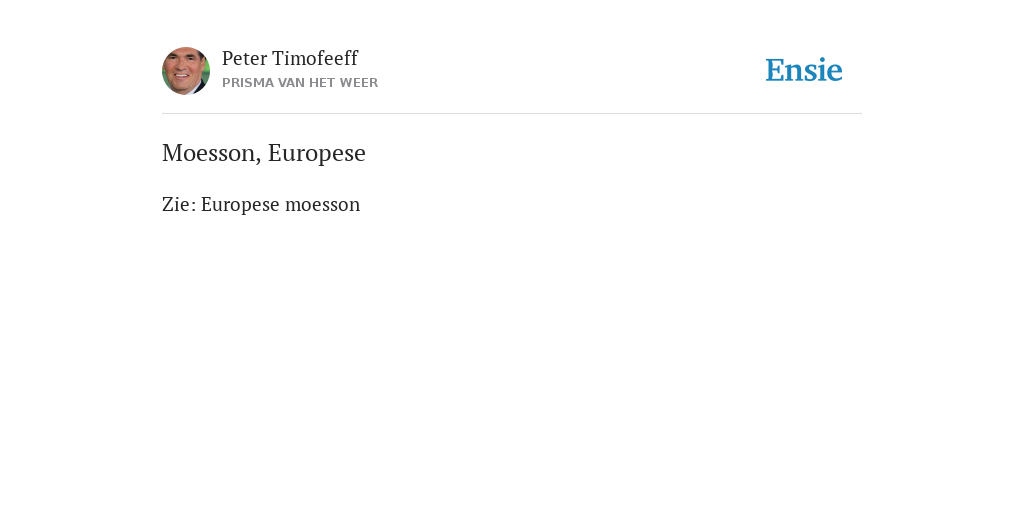The image size is (1024, 512).
Task: Click the surname Timofeeff in the header
Action: [315, 58]
